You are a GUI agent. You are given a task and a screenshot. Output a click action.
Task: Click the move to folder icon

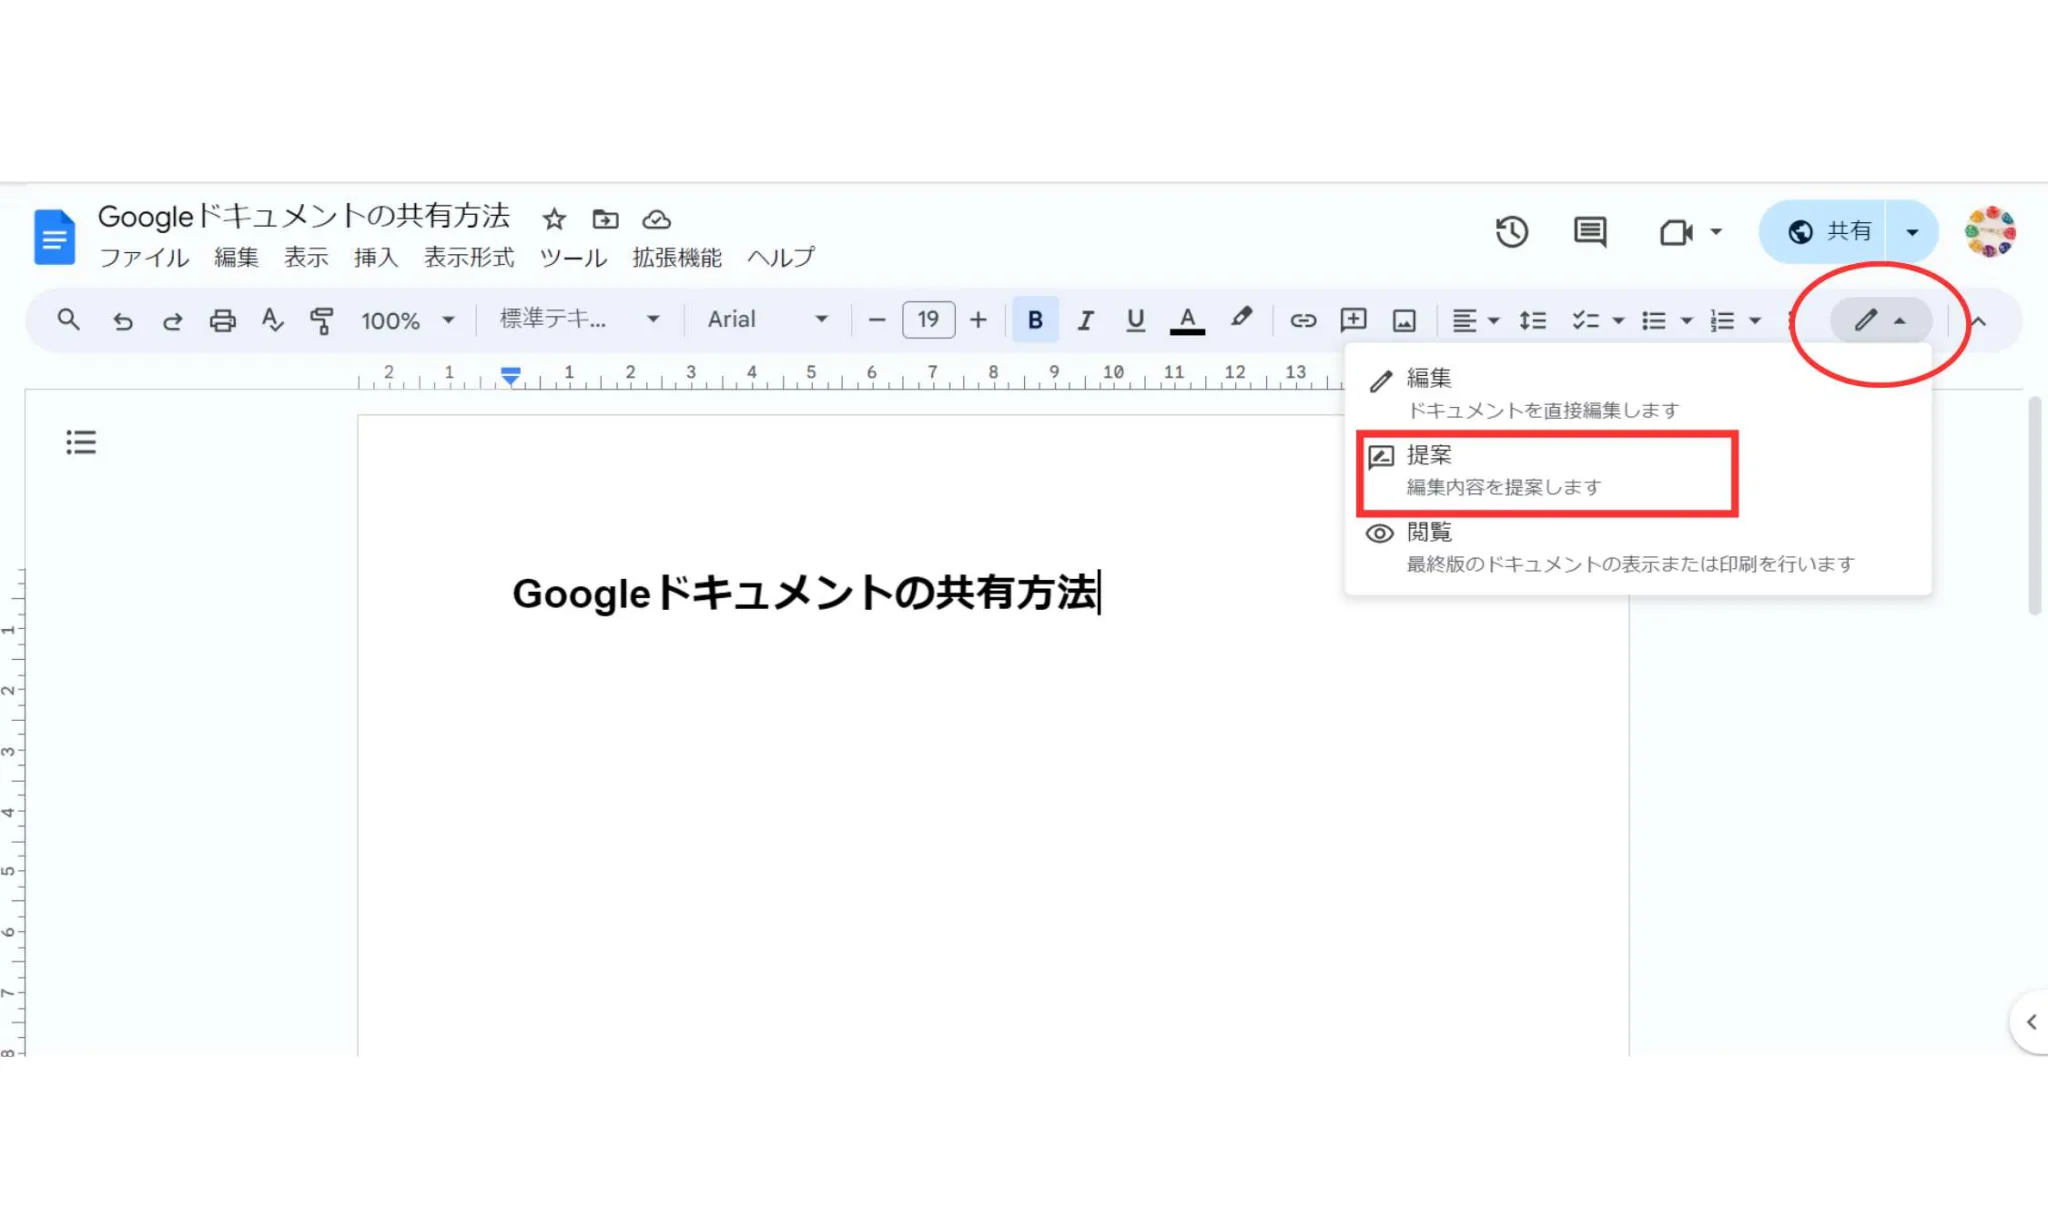pyautogui.click(x=605, y=219)
